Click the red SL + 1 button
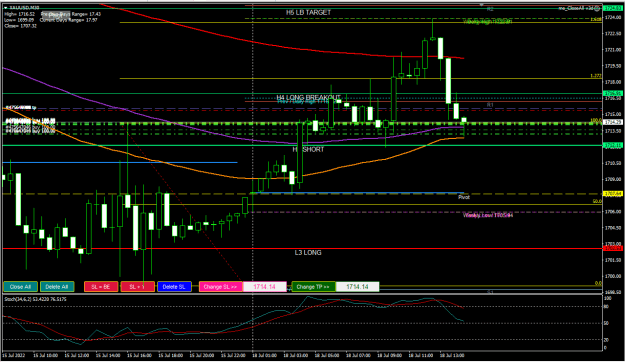The width and height of the screenshot is (625, 362). (x=138, y=287)
